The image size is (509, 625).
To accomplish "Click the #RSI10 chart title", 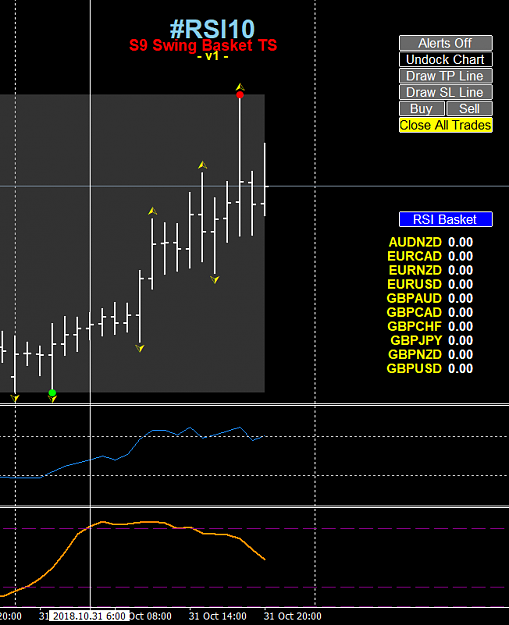I will [x=212, y=29].
